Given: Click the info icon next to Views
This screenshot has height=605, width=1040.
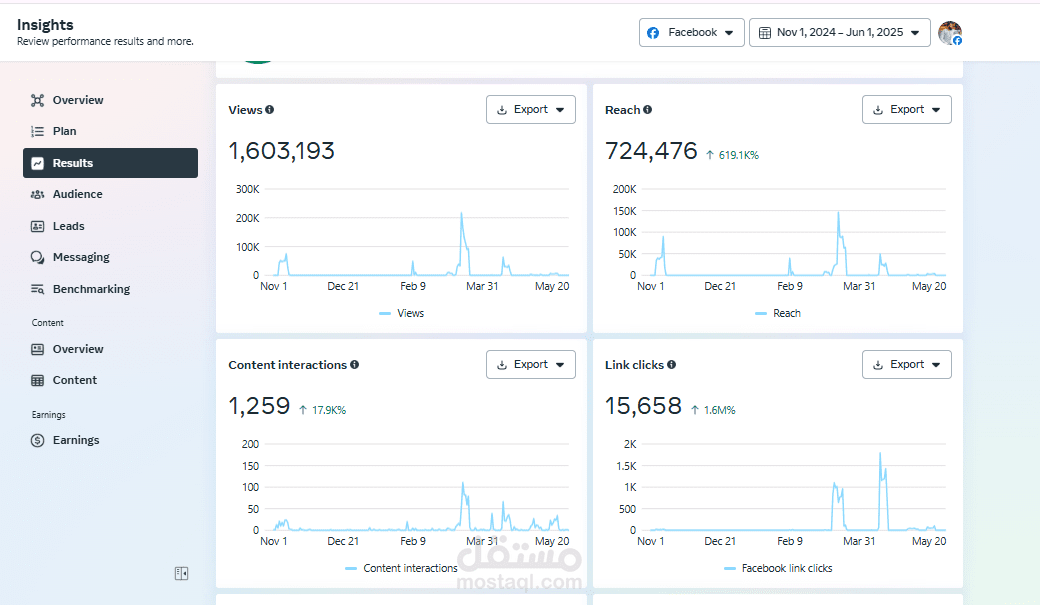Looking at the screenshot, I should [x=269, y=109].
